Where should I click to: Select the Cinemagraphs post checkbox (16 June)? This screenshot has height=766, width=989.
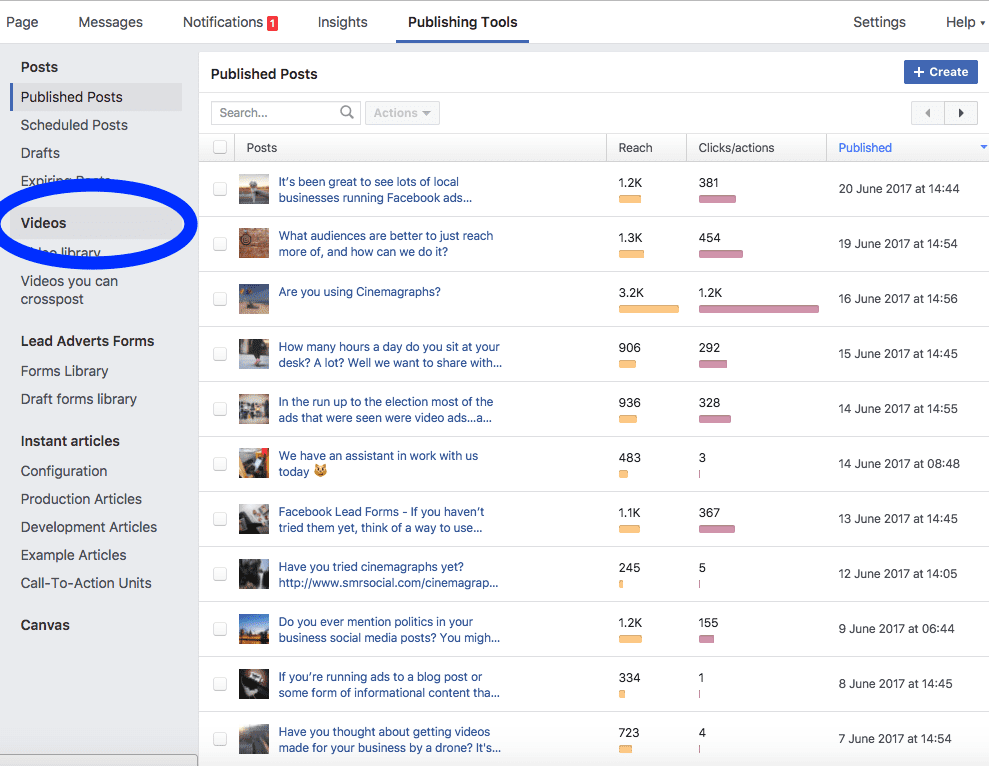[x=219, y=298]
